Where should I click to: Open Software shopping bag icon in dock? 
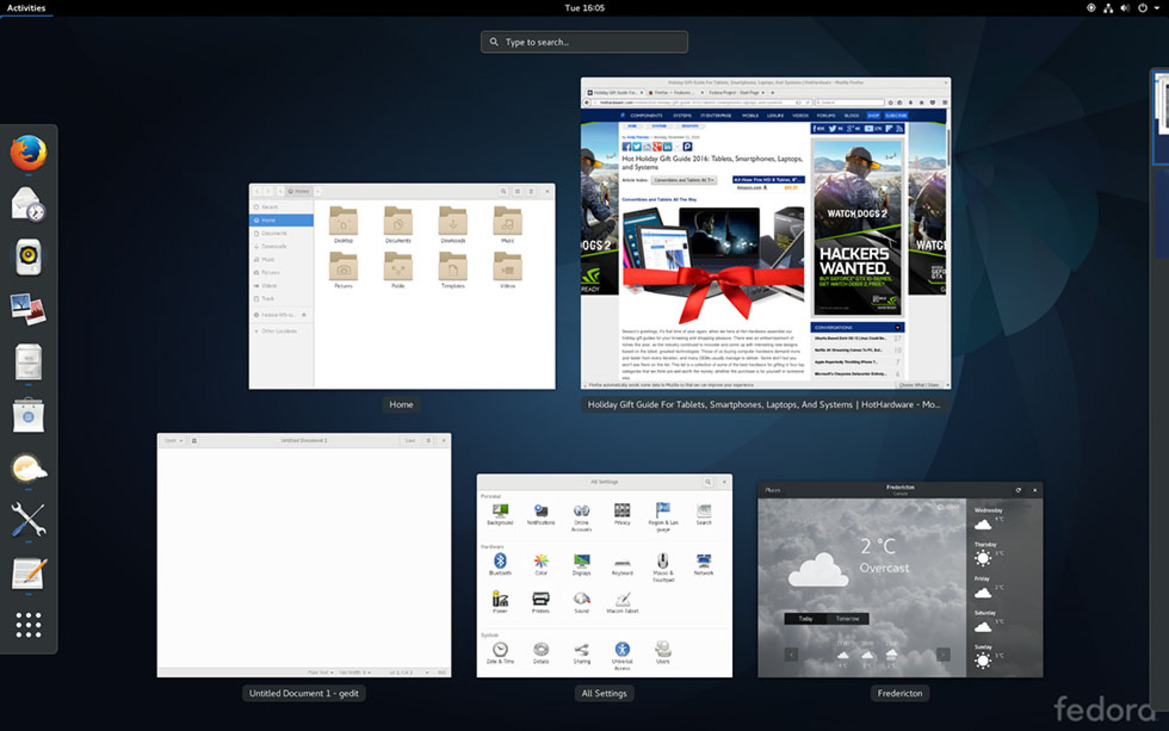pos(28,415)
